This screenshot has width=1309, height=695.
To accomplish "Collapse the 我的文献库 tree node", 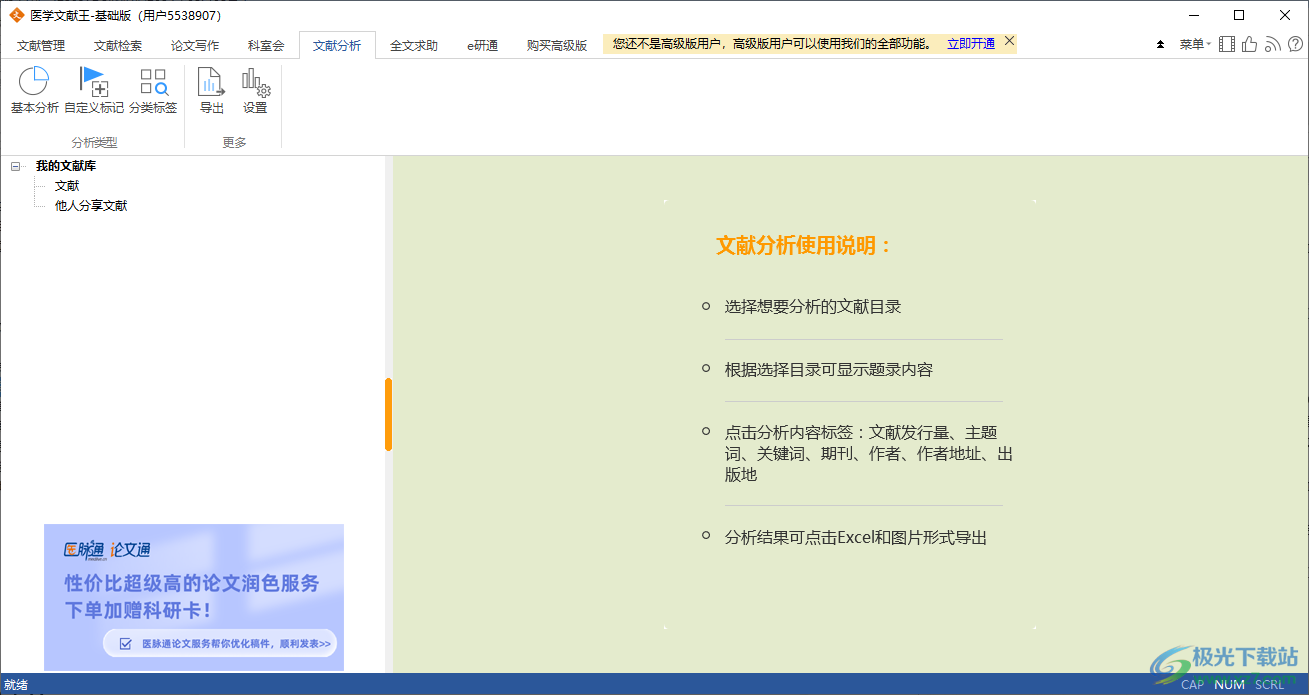I will pos(15,166).
